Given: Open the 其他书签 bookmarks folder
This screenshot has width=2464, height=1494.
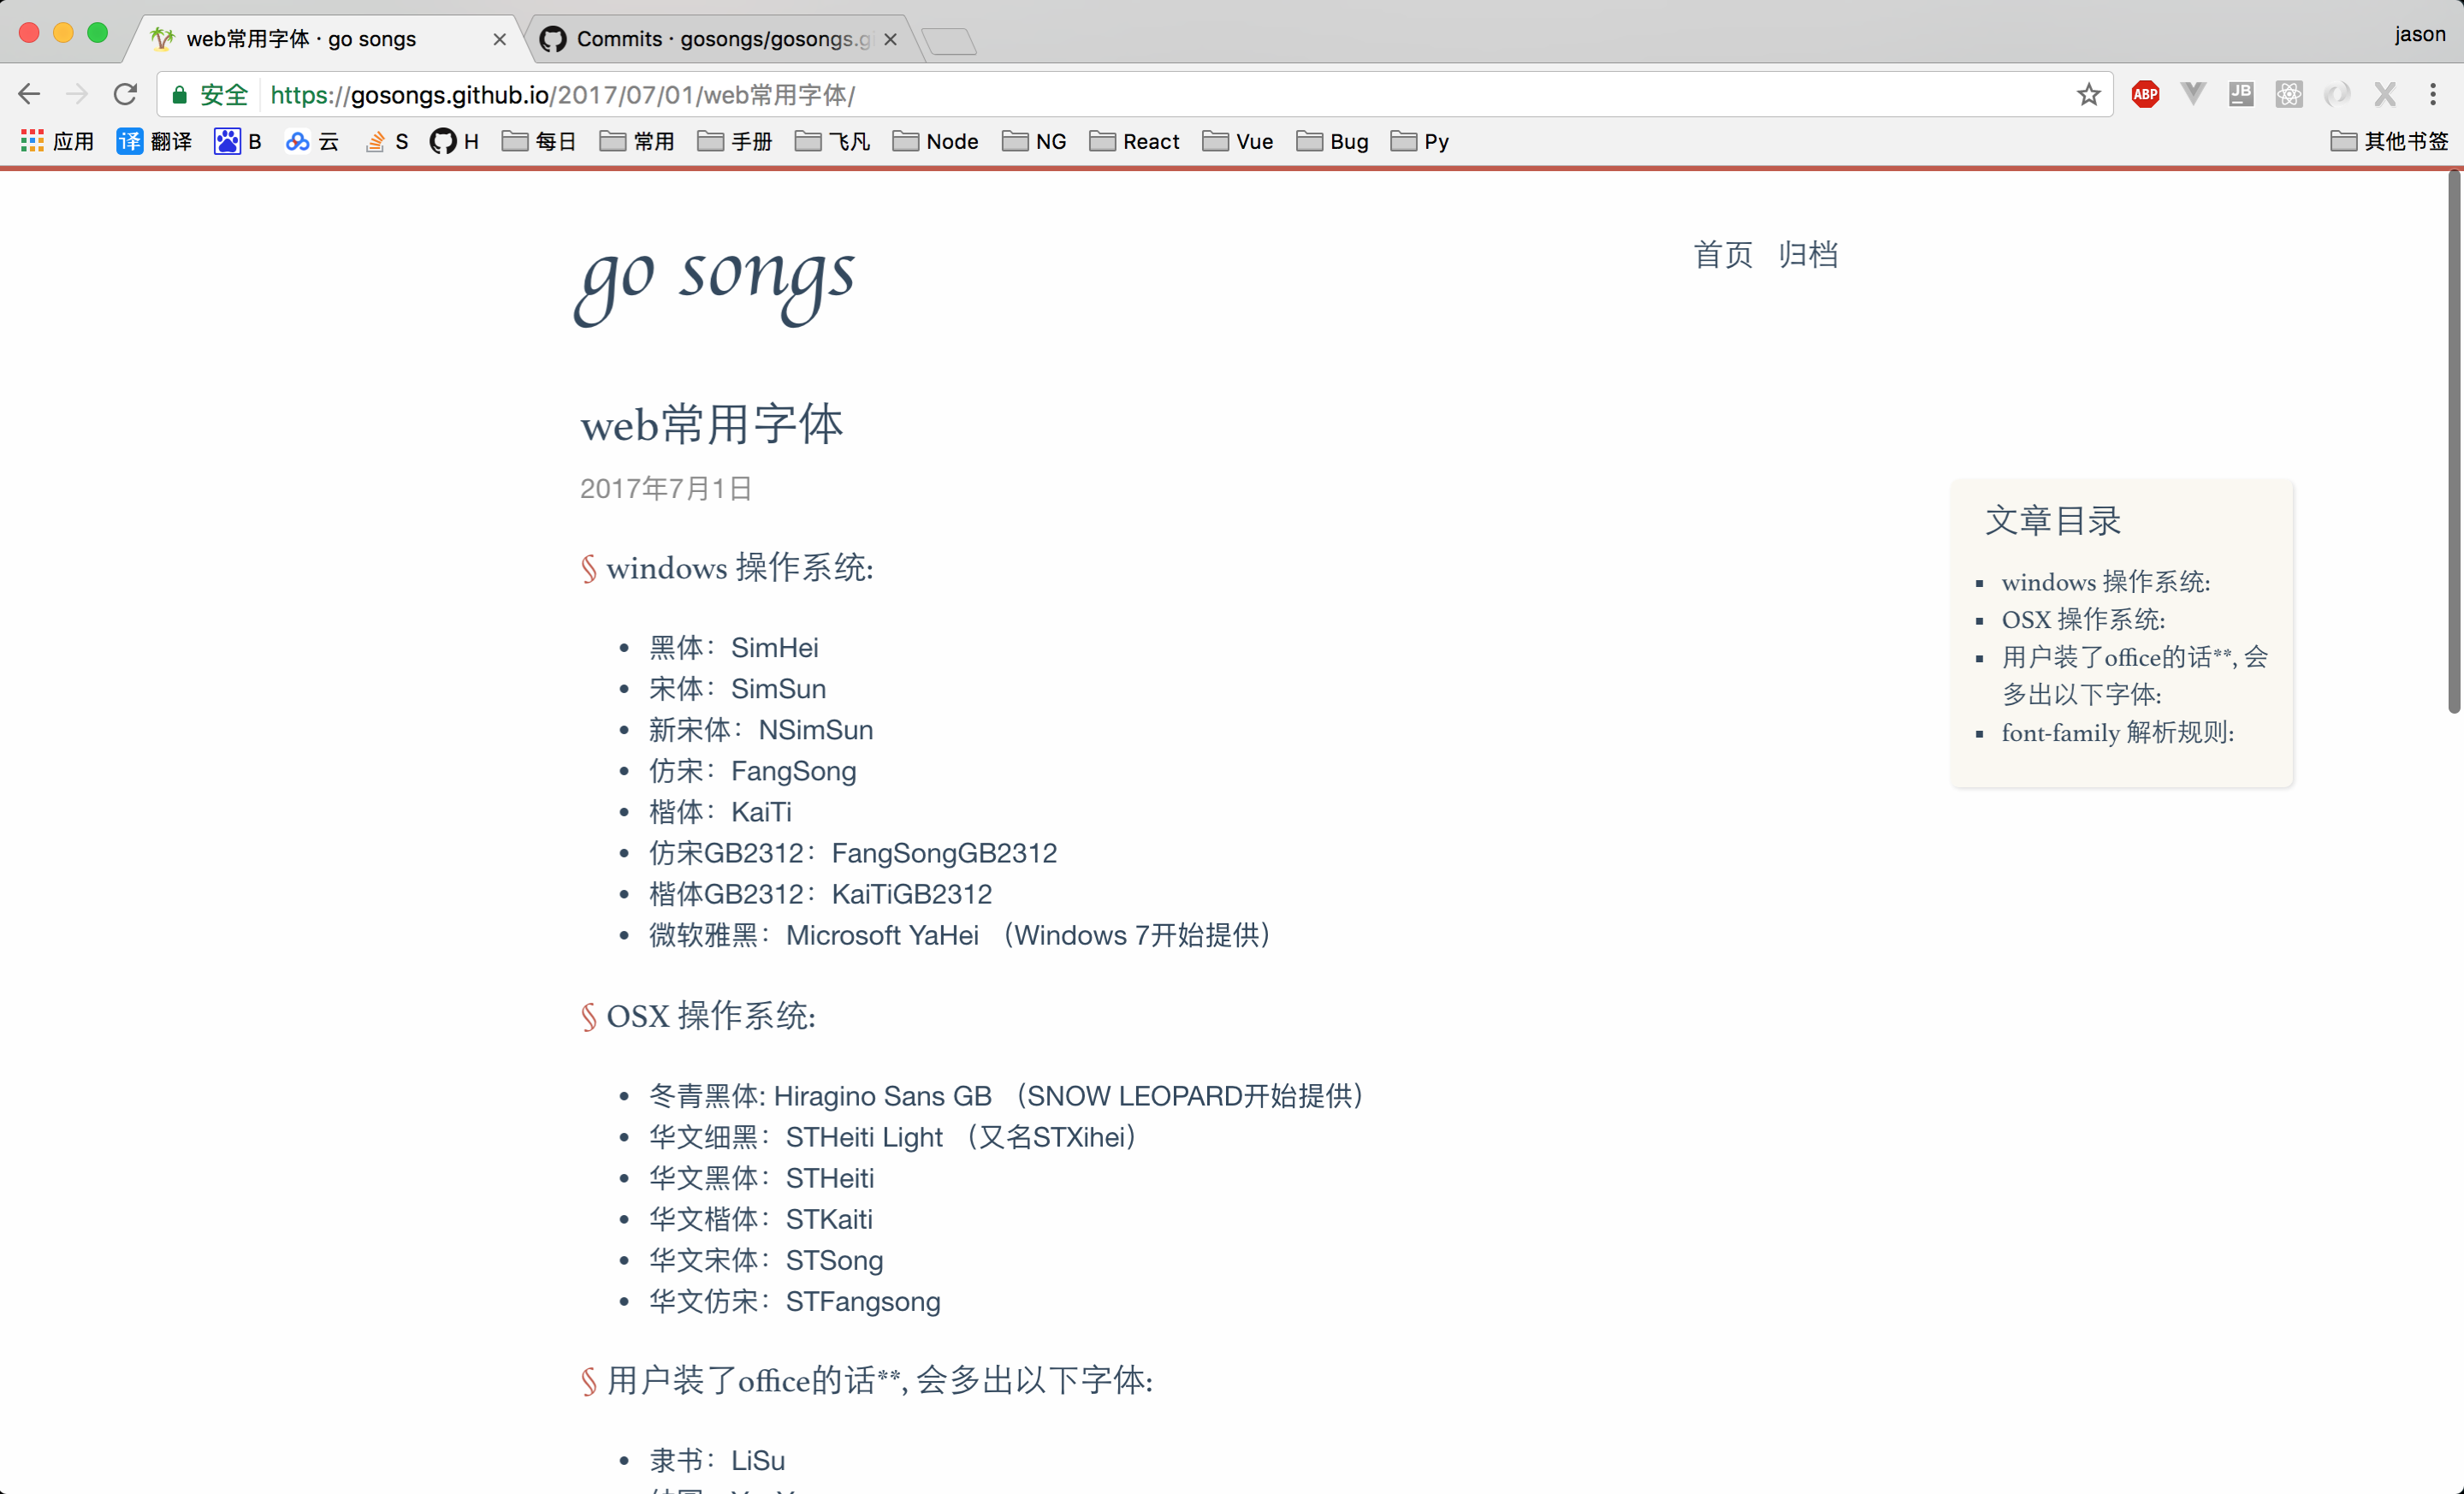Looking at the screenshot, I should pos(2390,141).
